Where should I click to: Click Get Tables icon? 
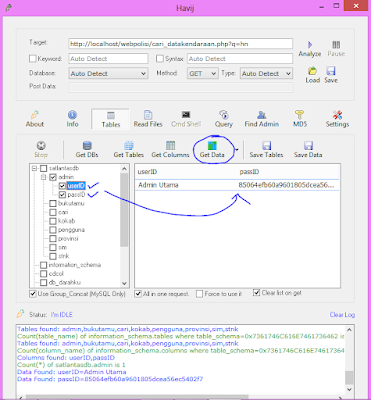129,146
